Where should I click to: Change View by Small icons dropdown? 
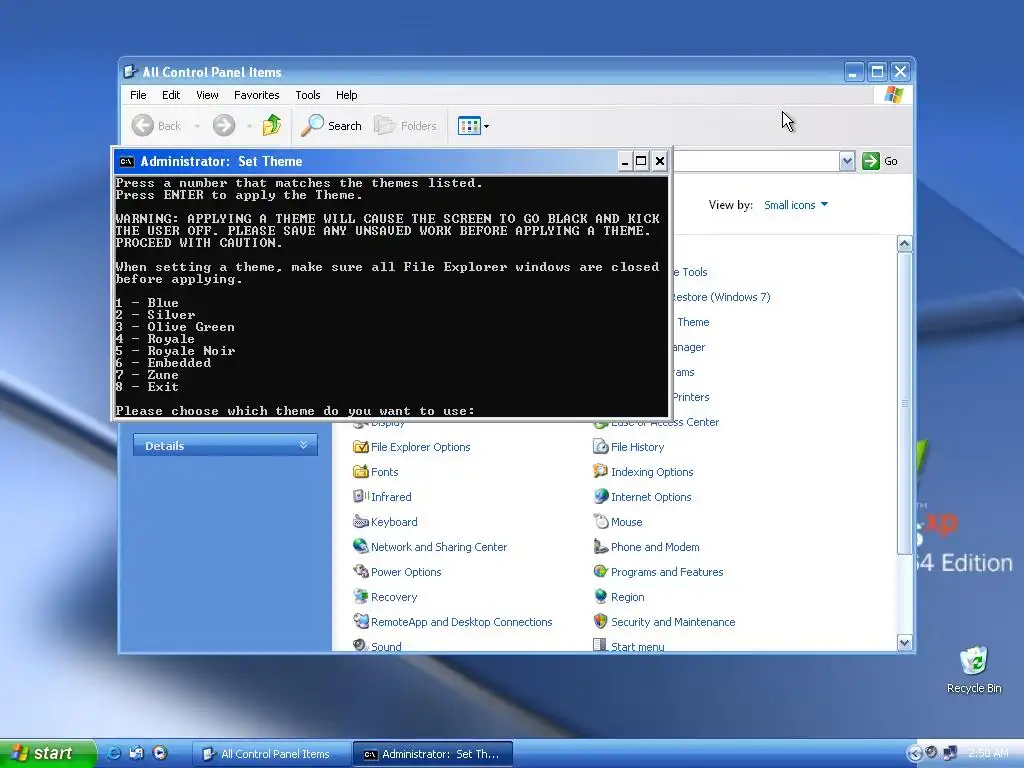(x=795, y=205)
